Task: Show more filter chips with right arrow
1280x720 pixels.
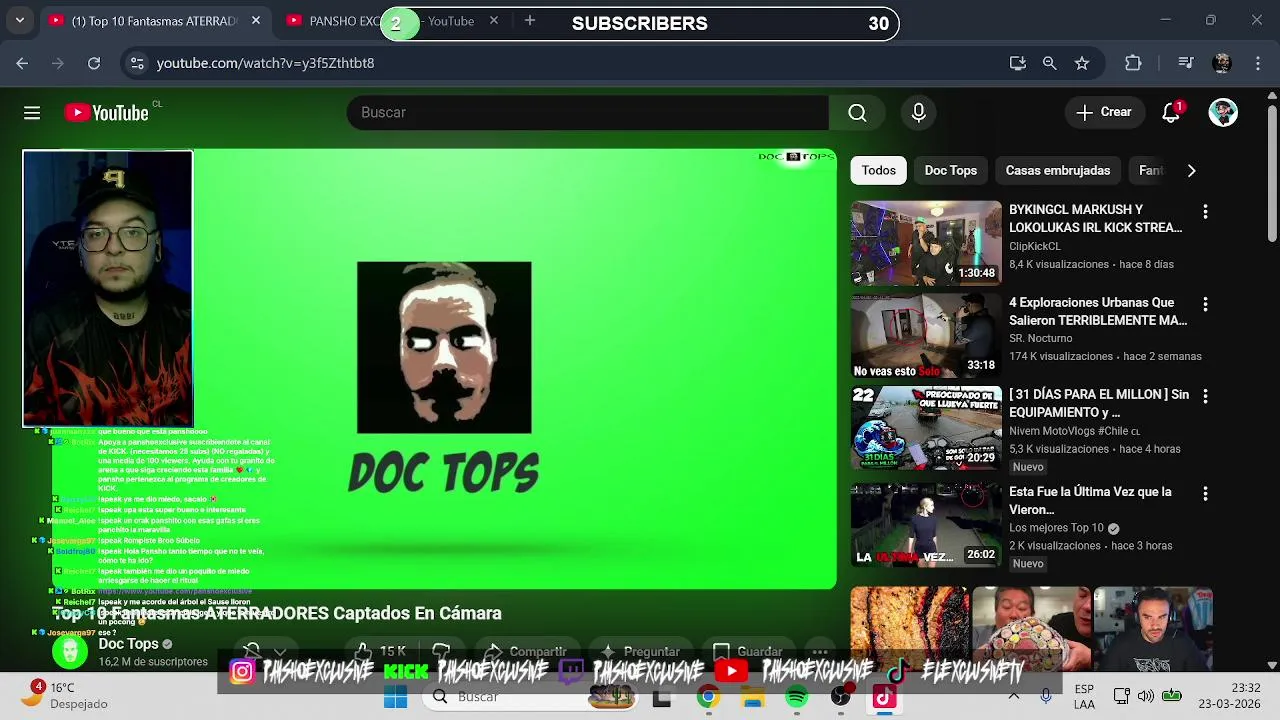Action: click(1191, 171)
